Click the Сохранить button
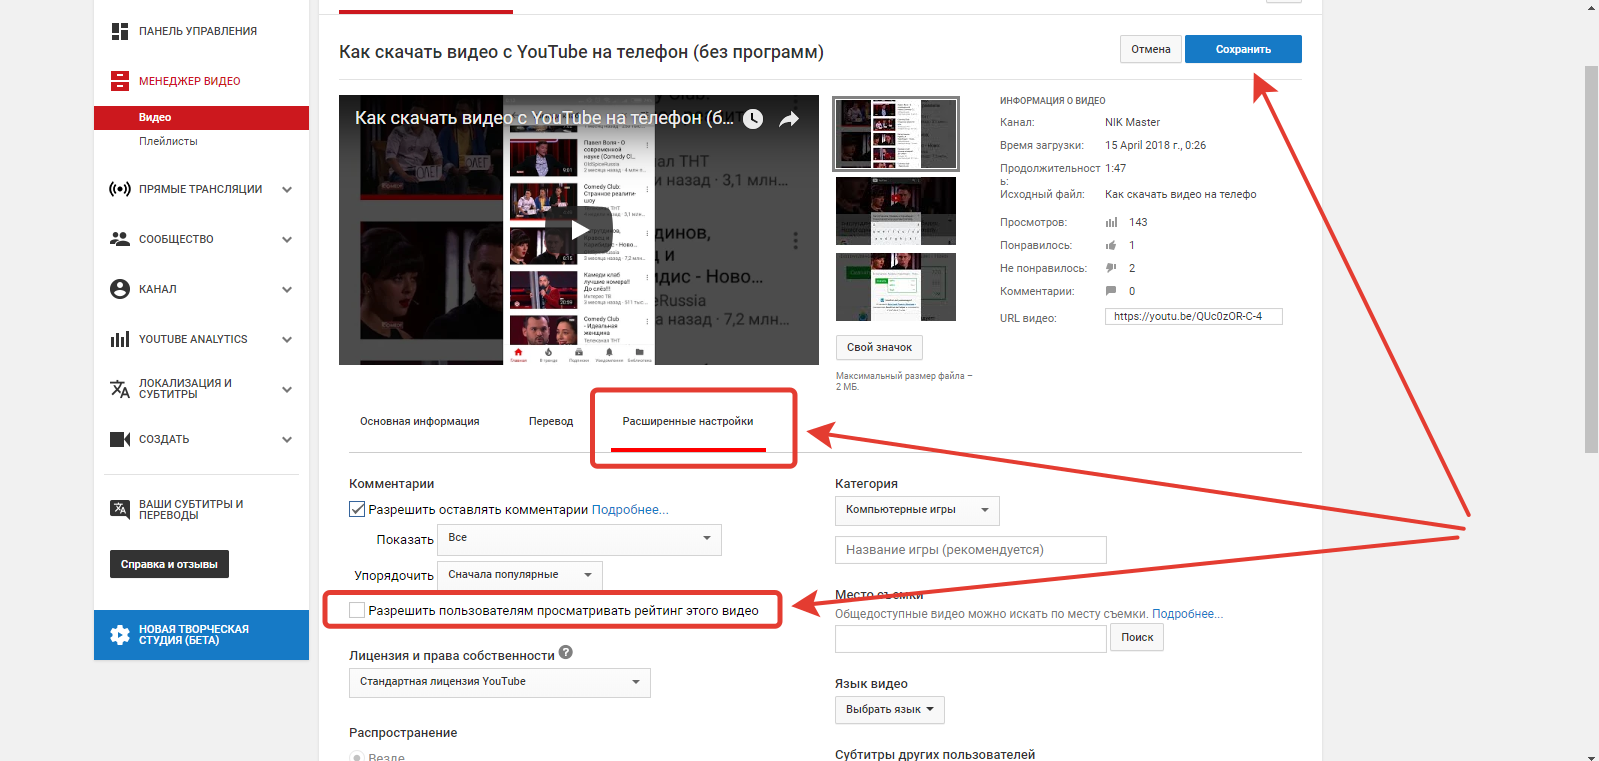1599x761 pixels. point(1243,49)
